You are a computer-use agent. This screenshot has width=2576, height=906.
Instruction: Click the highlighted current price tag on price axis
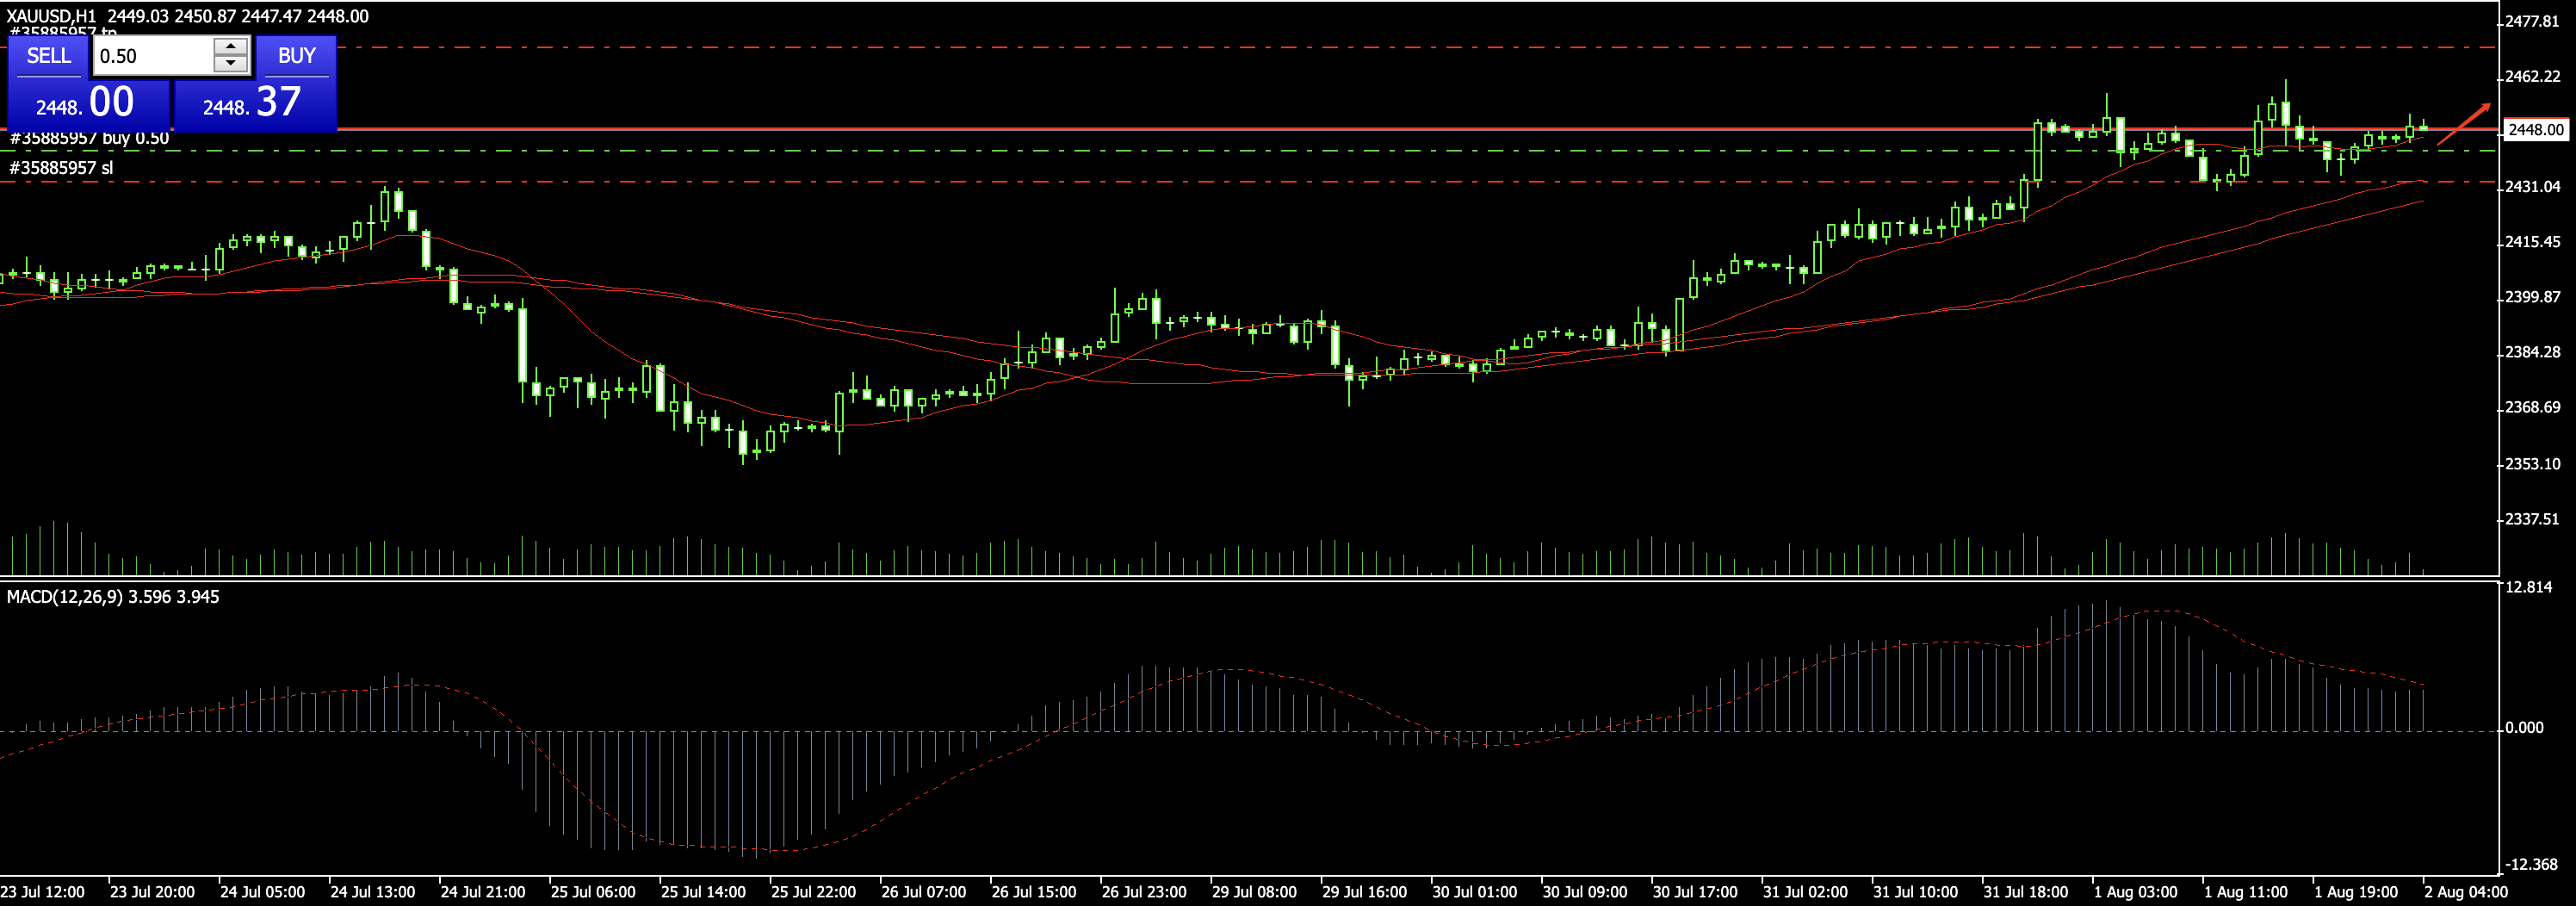2536,130
